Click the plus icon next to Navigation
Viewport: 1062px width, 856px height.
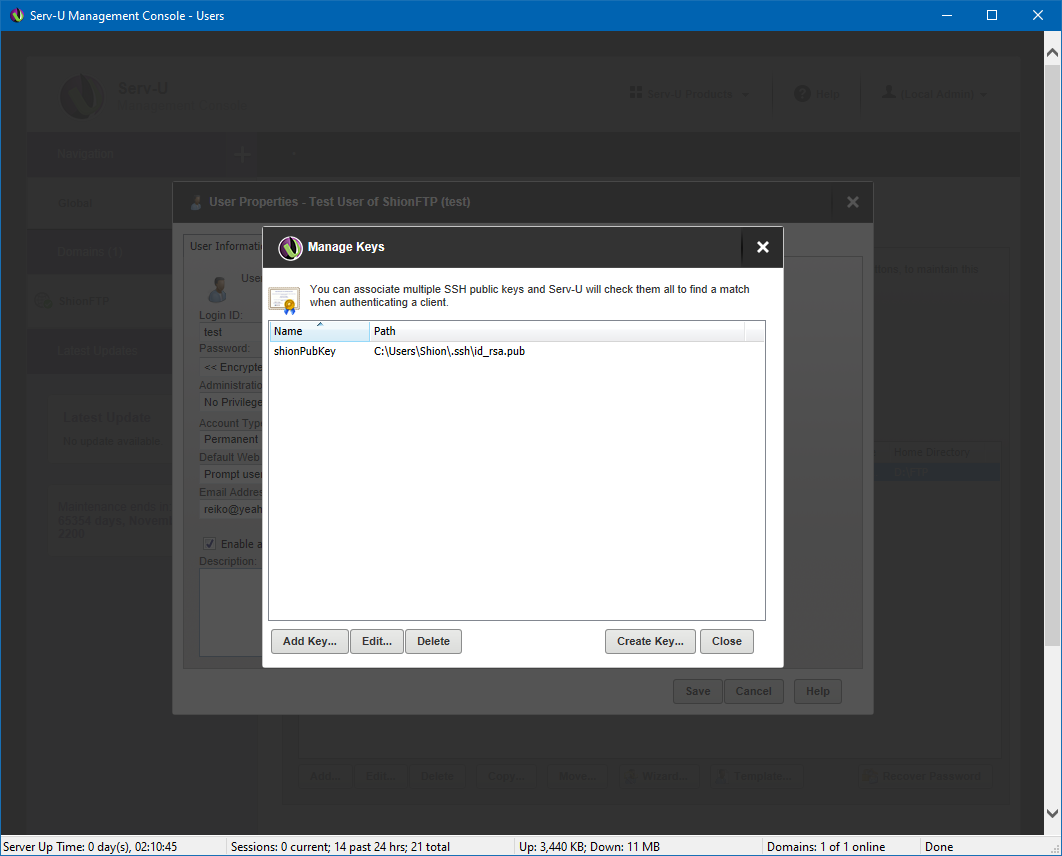[x=242, y=155]
